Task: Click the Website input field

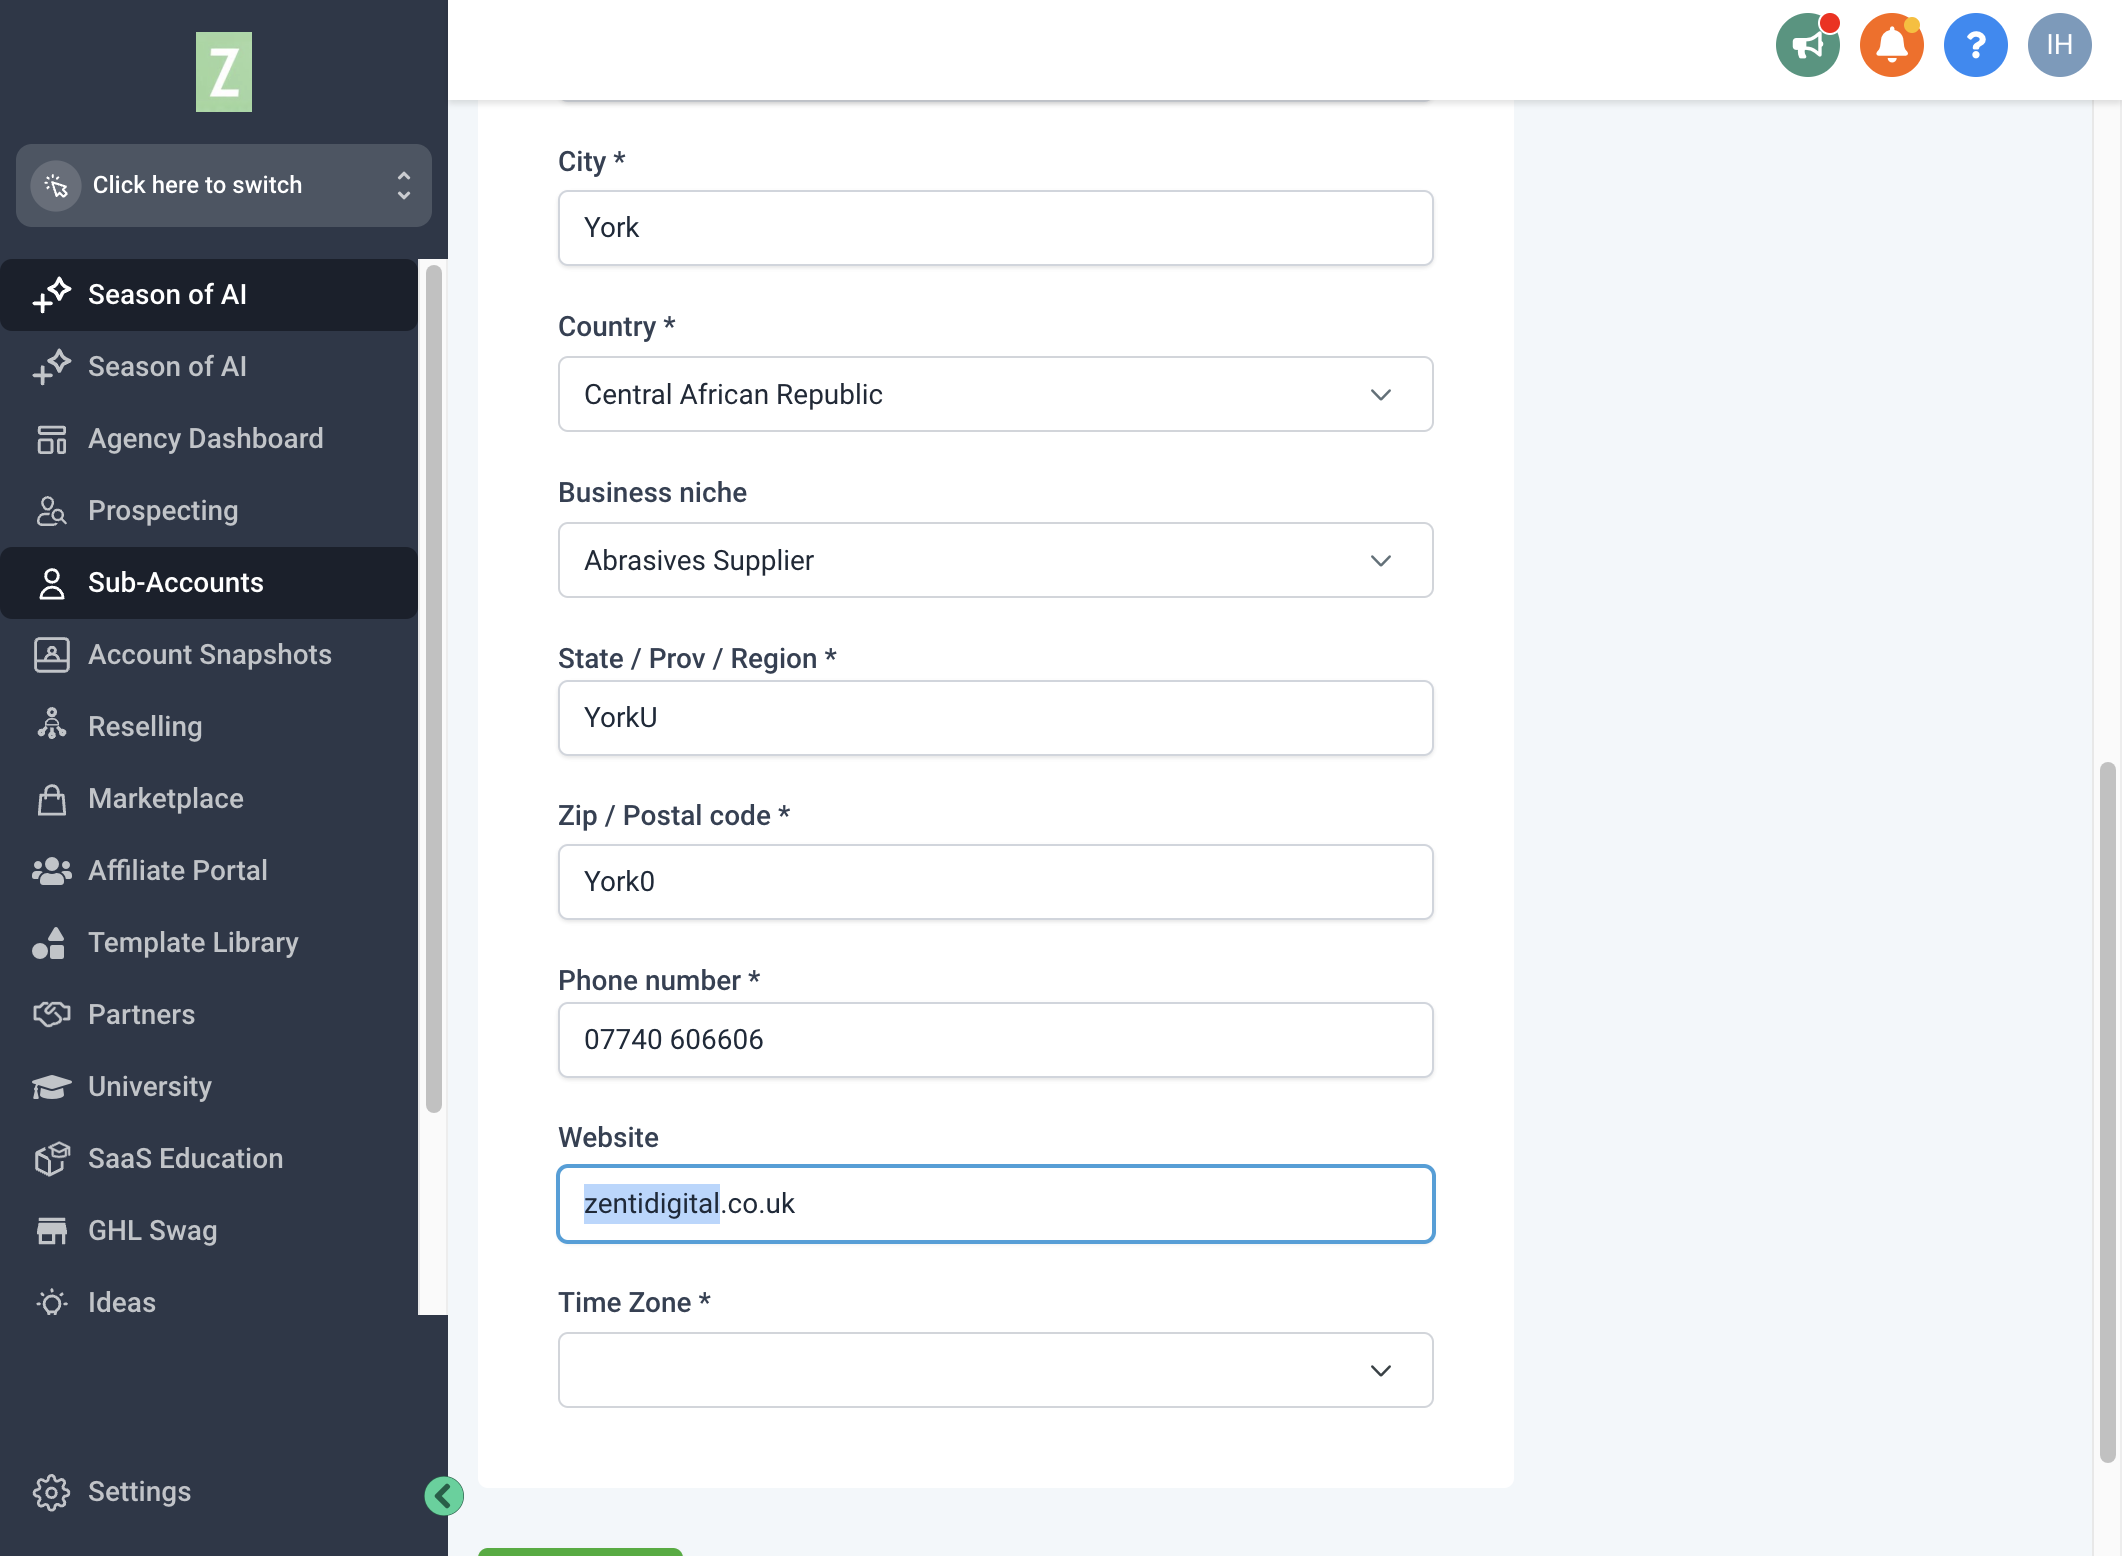Action: 995,1204
